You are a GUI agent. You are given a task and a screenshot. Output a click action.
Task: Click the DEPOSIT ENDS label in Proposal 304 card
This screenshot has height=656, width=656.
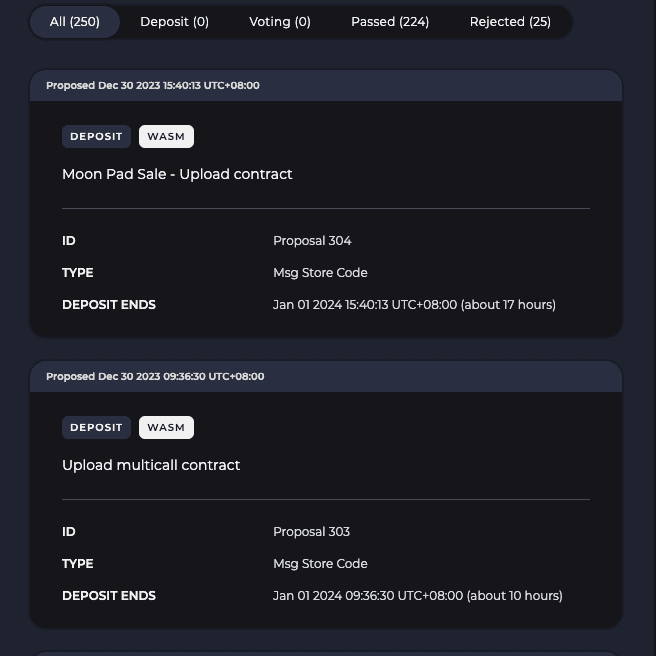click(x=109, y=305)
